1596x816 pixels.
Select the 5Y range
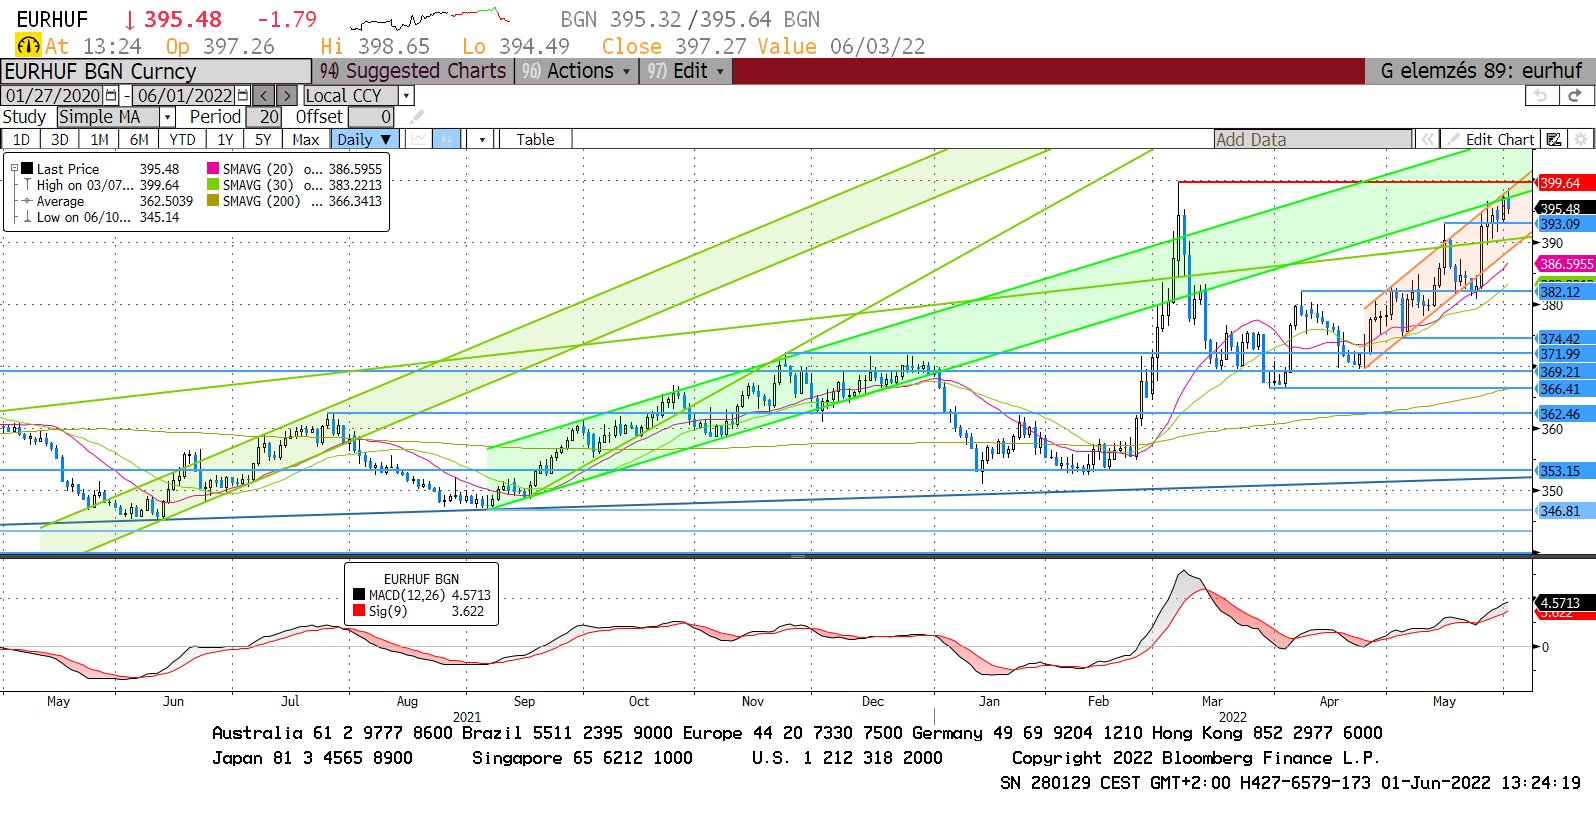(x=263, y=139)
